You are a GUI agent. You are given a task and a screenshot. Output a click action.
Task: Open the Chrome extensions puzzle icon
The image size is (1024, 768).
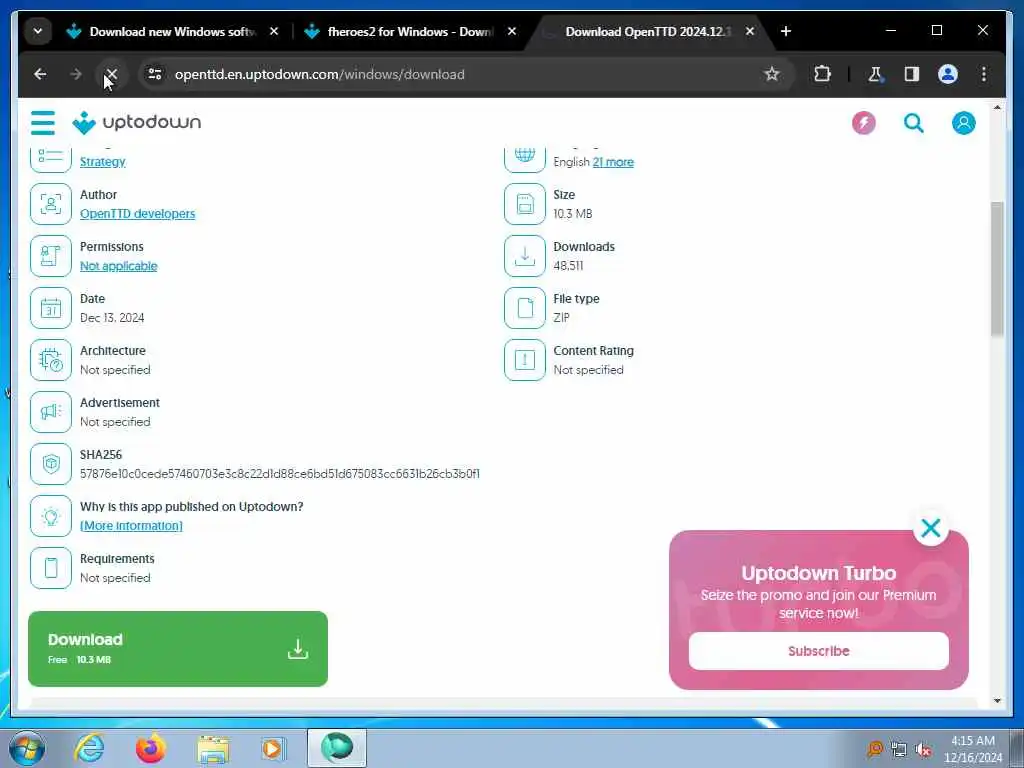[822, 74]
